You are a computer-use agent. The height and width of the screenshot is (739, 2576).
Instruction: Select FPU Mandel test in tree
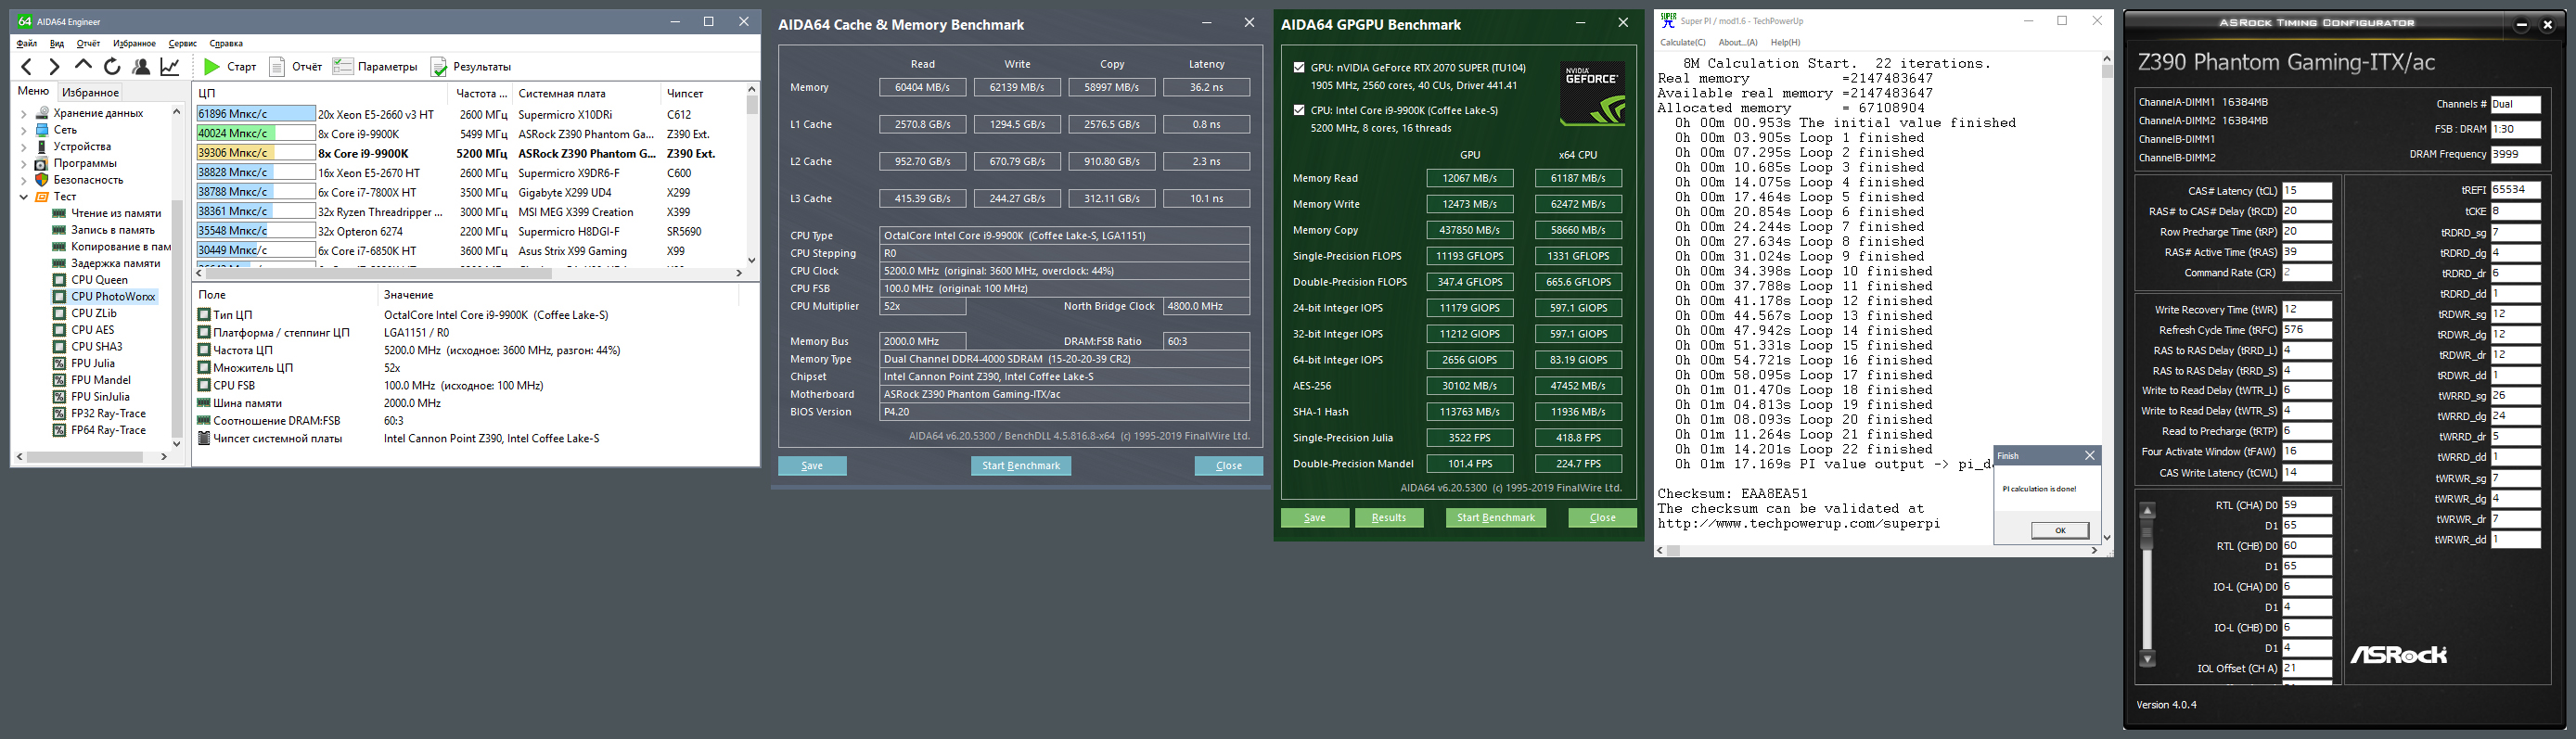(100, 380)
